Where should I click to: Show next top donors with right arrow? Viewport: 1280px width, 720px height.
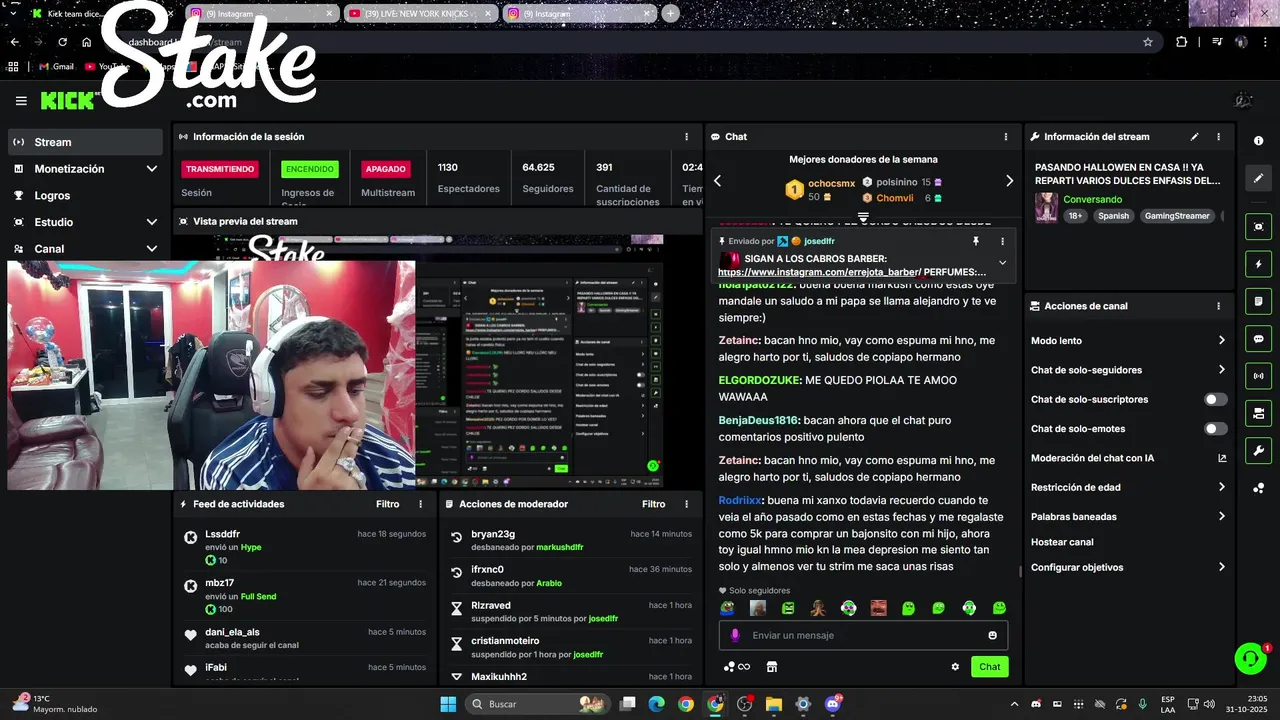click(1009, 181)
